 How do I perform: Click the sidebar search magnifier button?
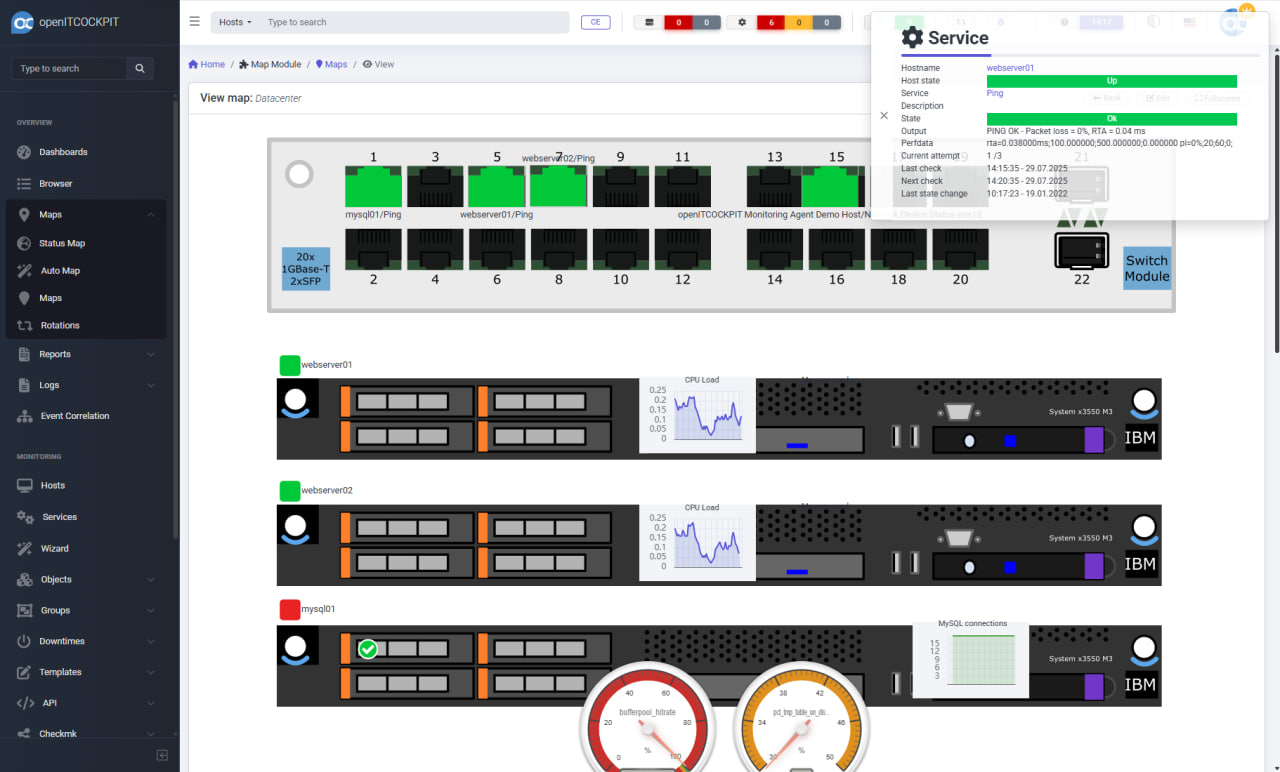pos(140,68)
